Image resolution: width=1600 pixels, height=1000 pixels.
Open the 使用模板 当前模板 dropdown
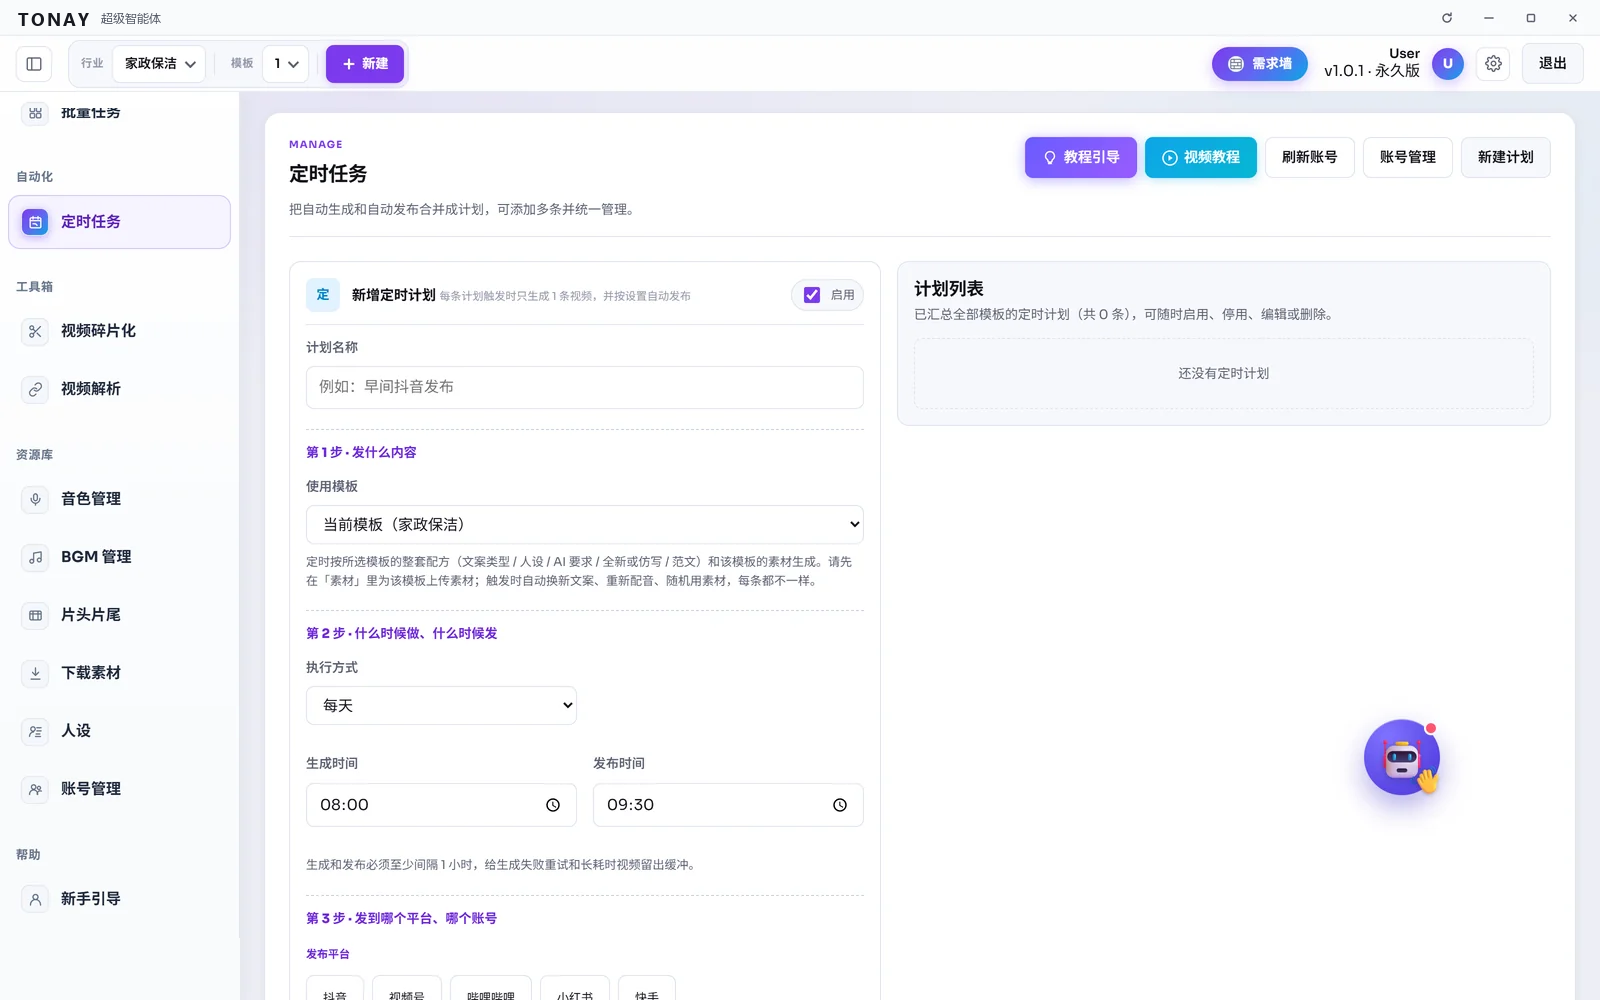[585, 524]
